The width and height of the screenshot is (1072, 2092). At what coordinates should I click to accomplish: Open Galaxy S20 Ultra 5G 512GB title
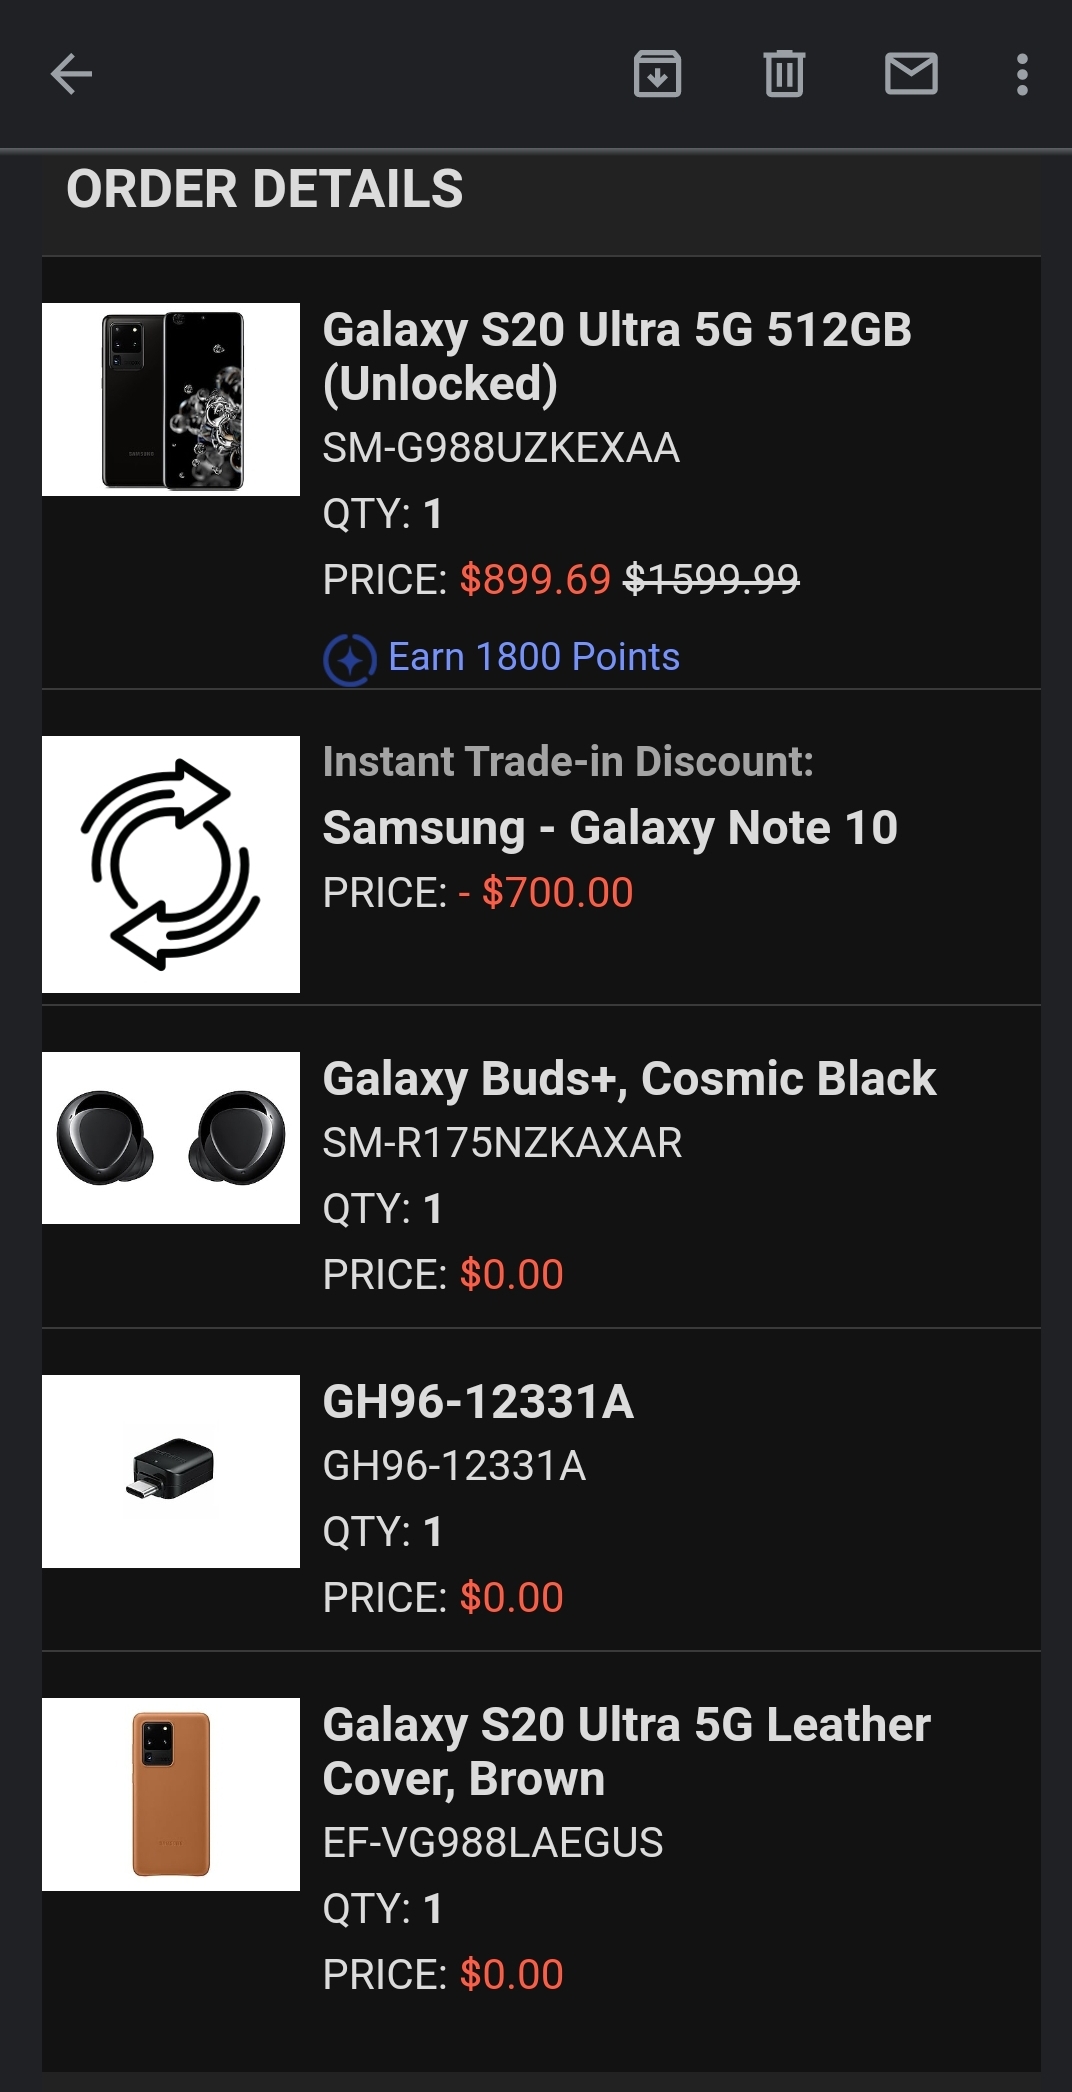click(x=617, y=357)
